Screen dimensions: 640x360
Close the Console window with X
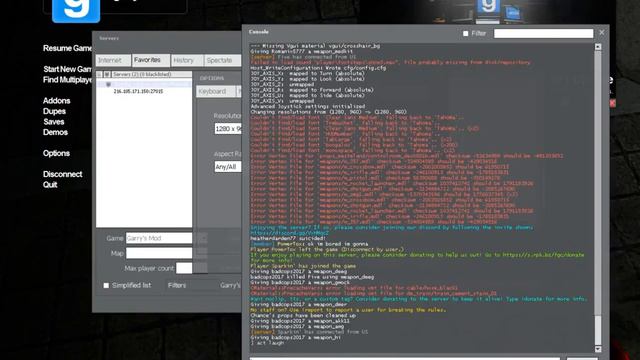602,33
